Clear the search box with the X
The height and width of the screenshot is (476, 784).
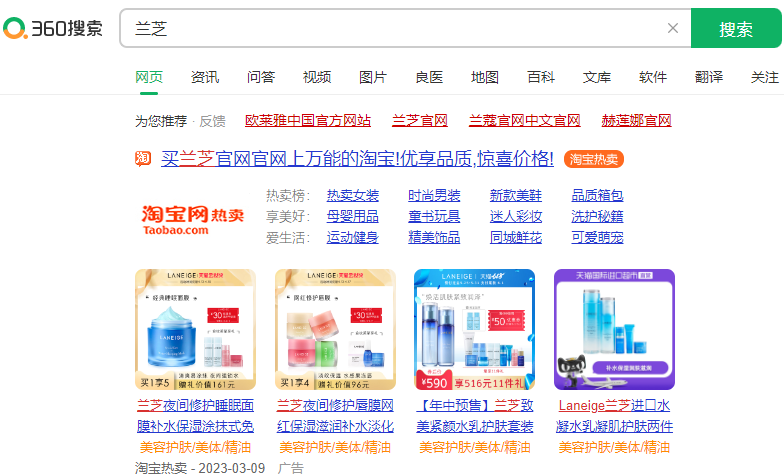(673, 28)
